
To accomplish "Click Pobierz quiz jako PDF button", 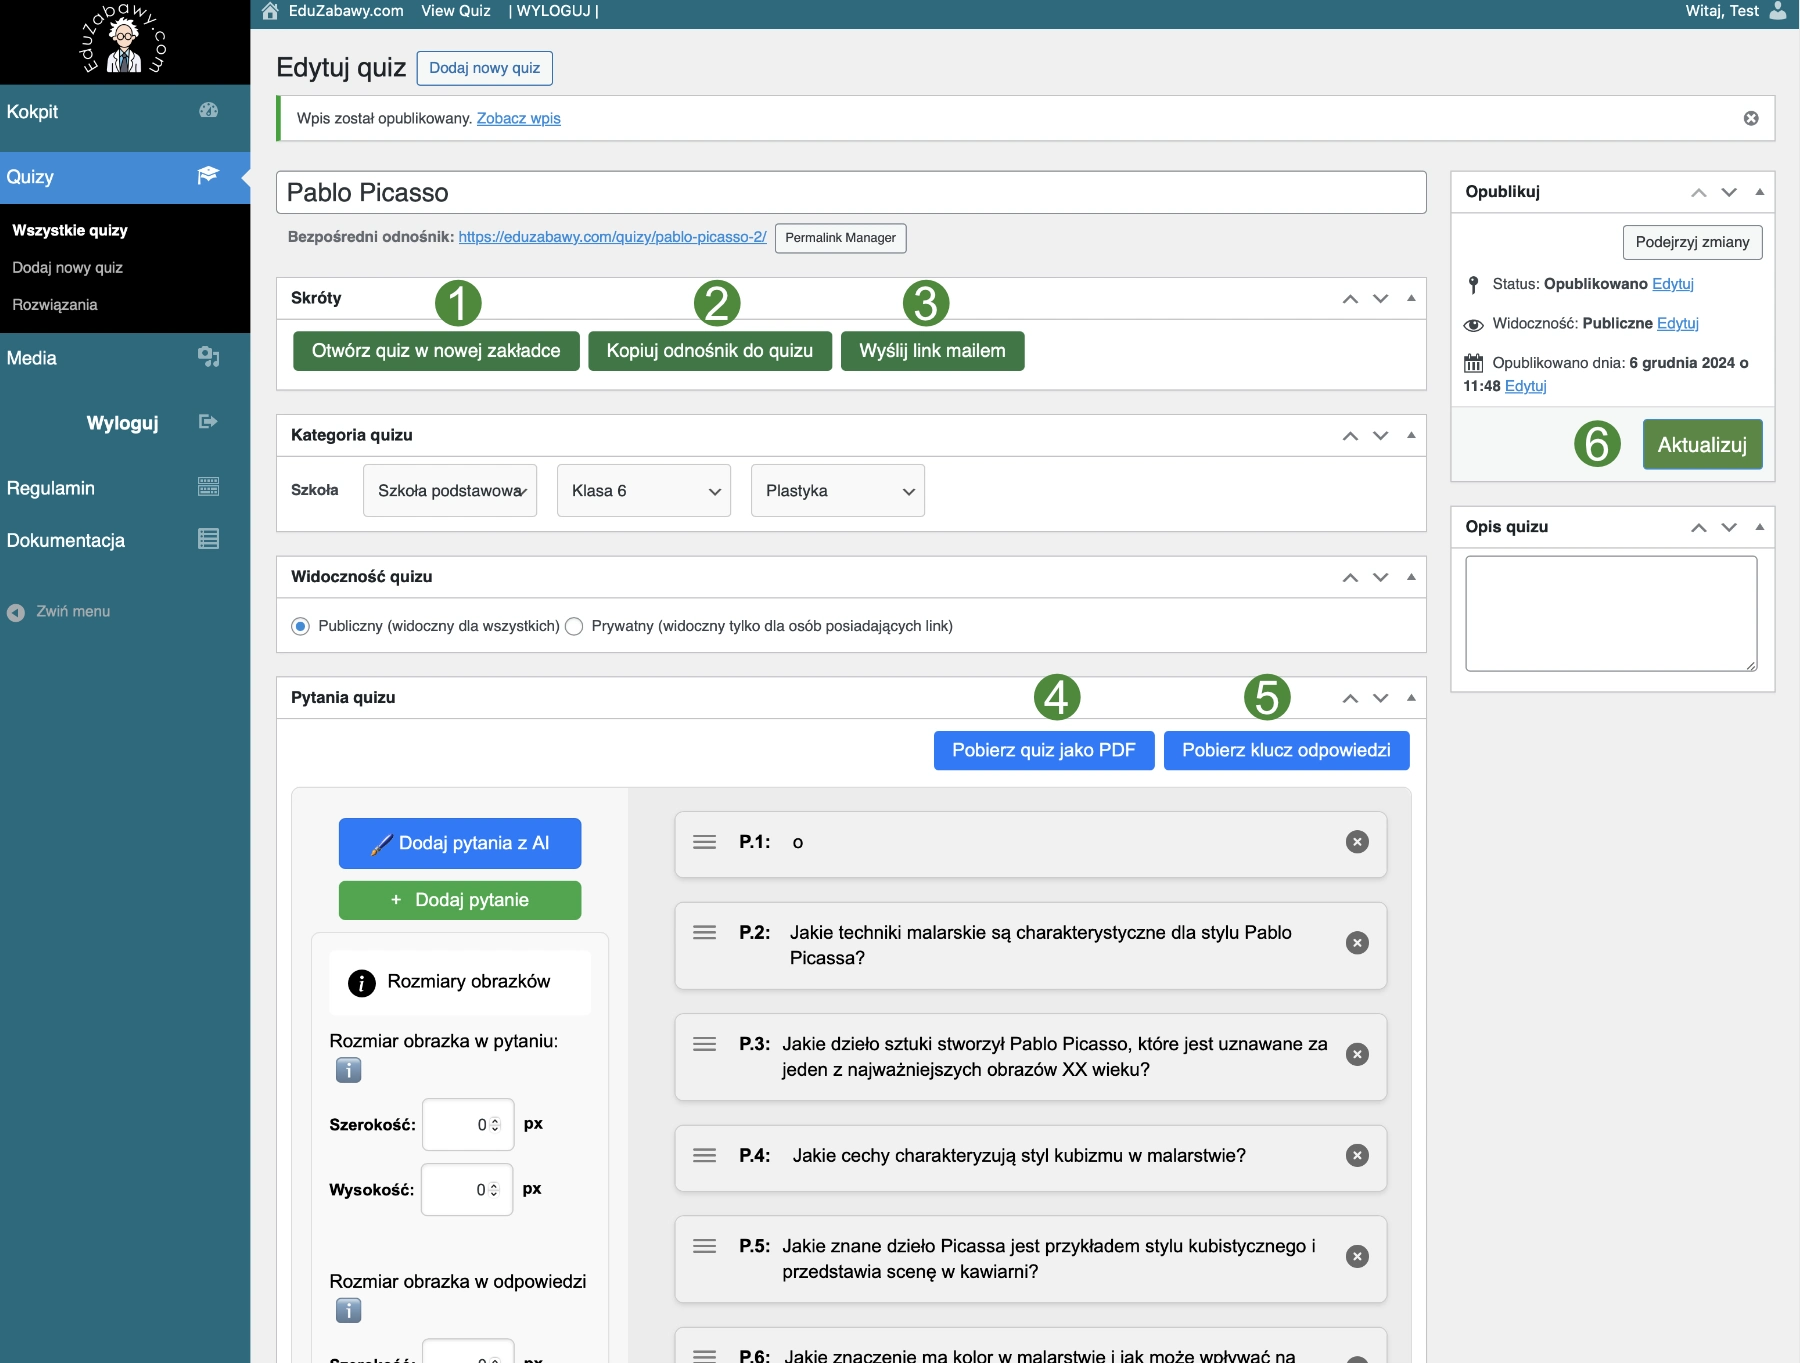I will click(1043, 750).
